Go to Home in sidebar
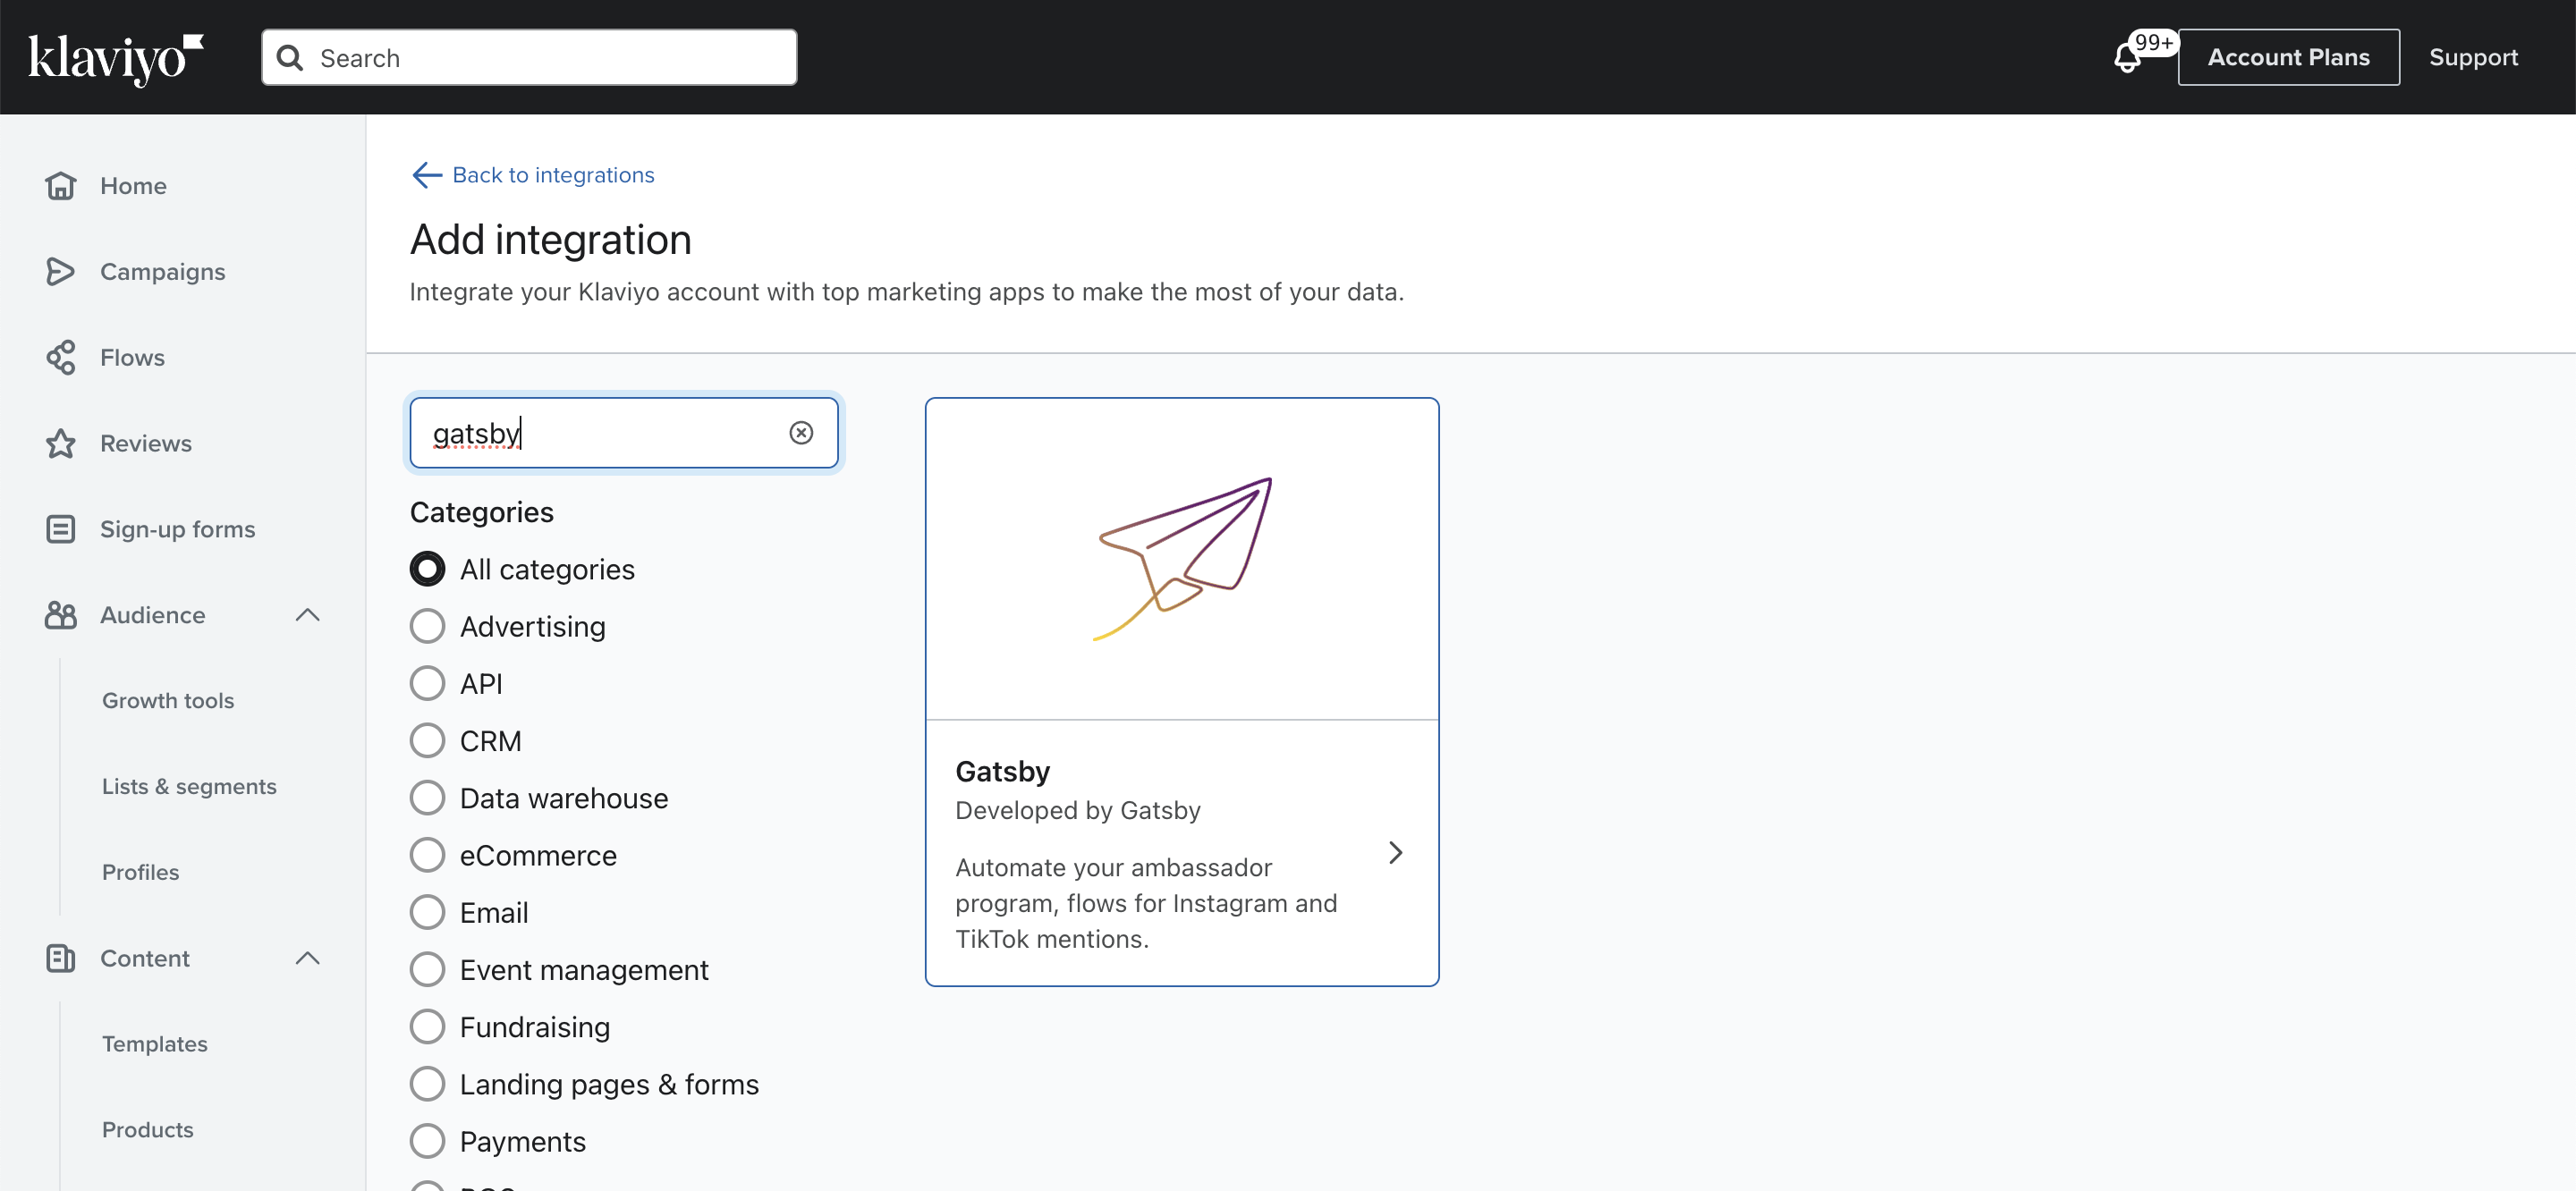Image resolution: width=2576 pixels, height=1191 pixels. 133,186
